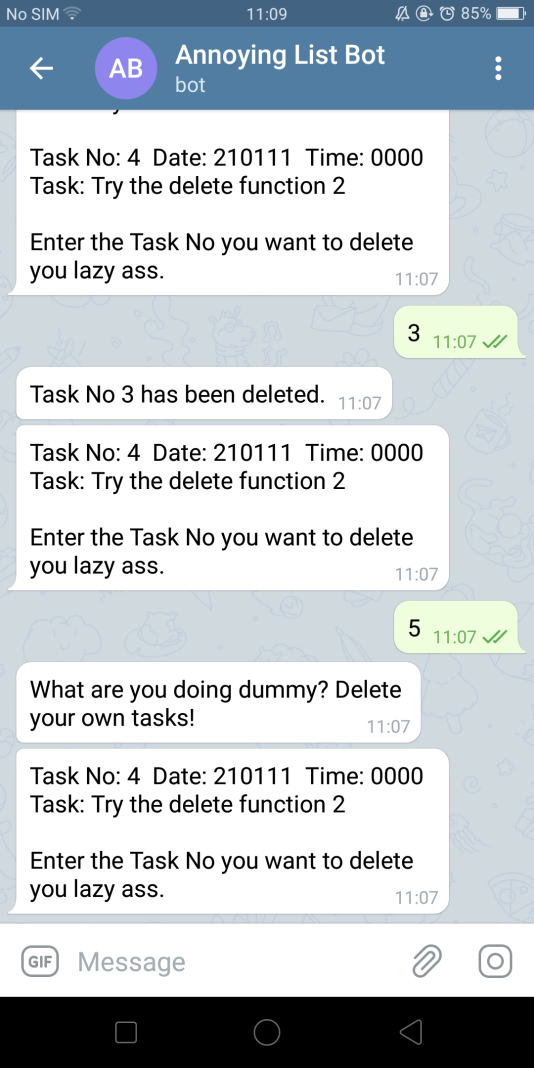Viewport: 534px width, 1068px height.
Task: Select the sent message "5"
Action: 456,627
